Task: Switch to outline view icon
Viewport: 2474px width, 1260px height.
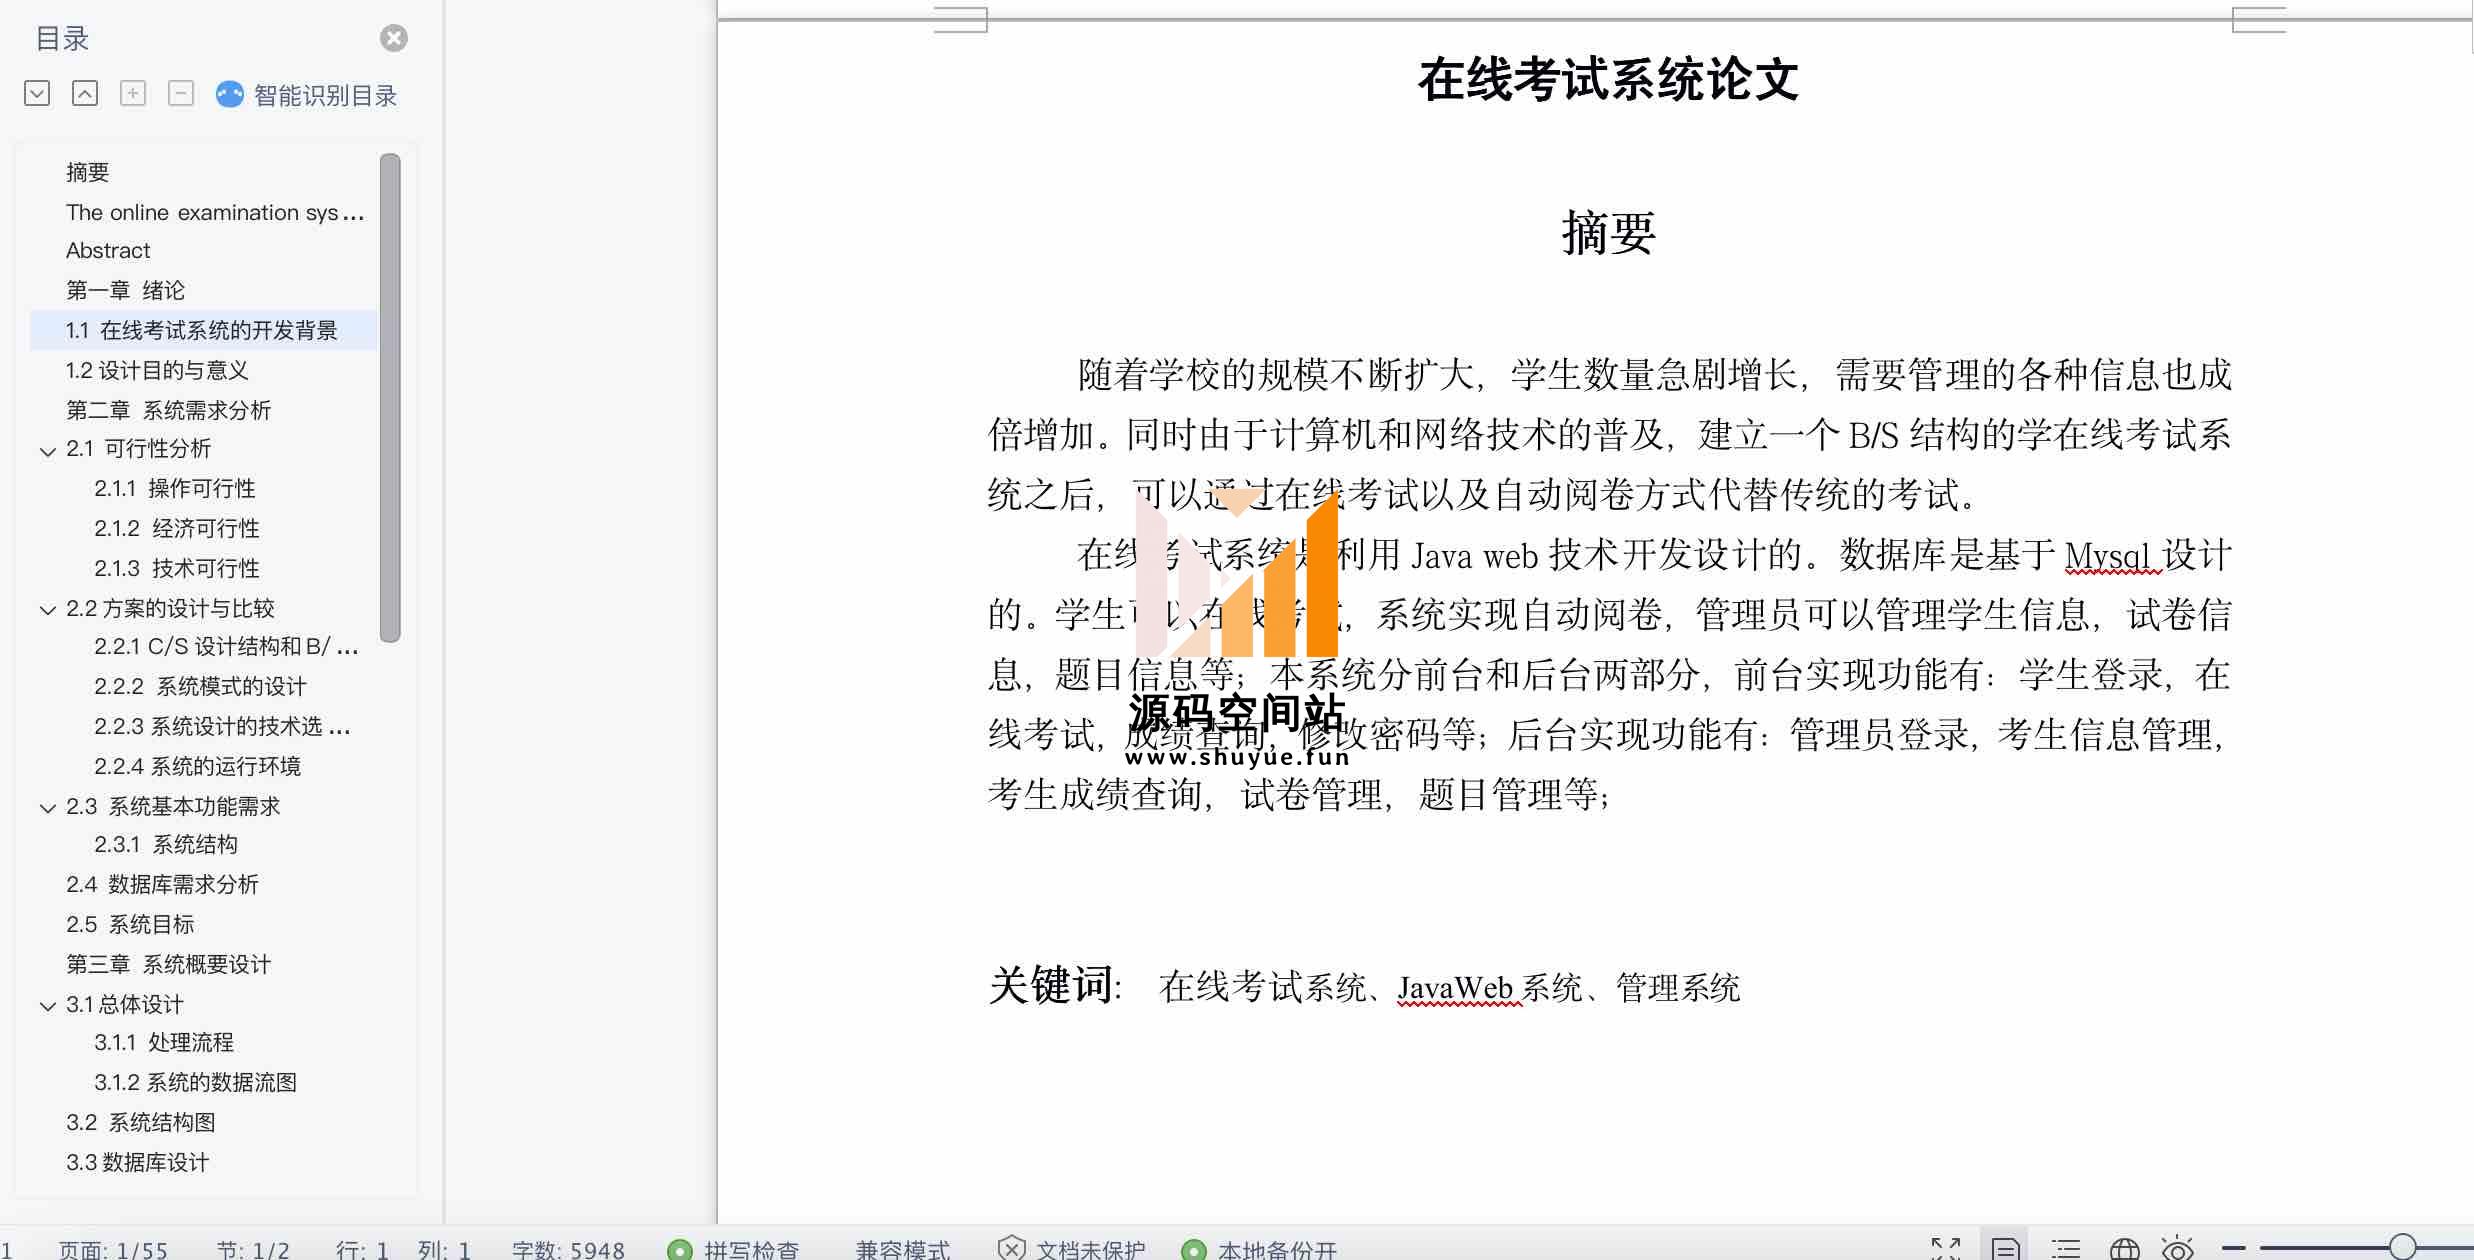Action: pos(2066,1248)
